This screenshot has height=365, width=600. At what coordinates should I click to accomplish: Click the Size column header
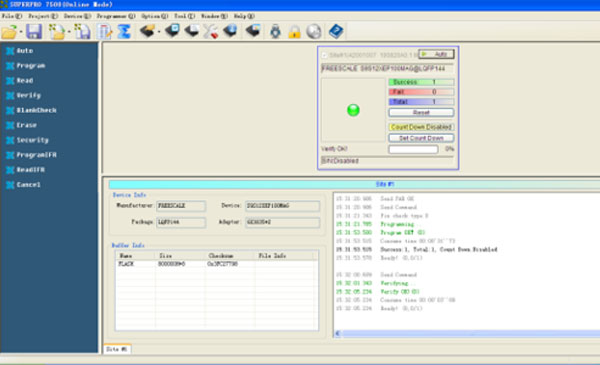[x=181, y=256]
